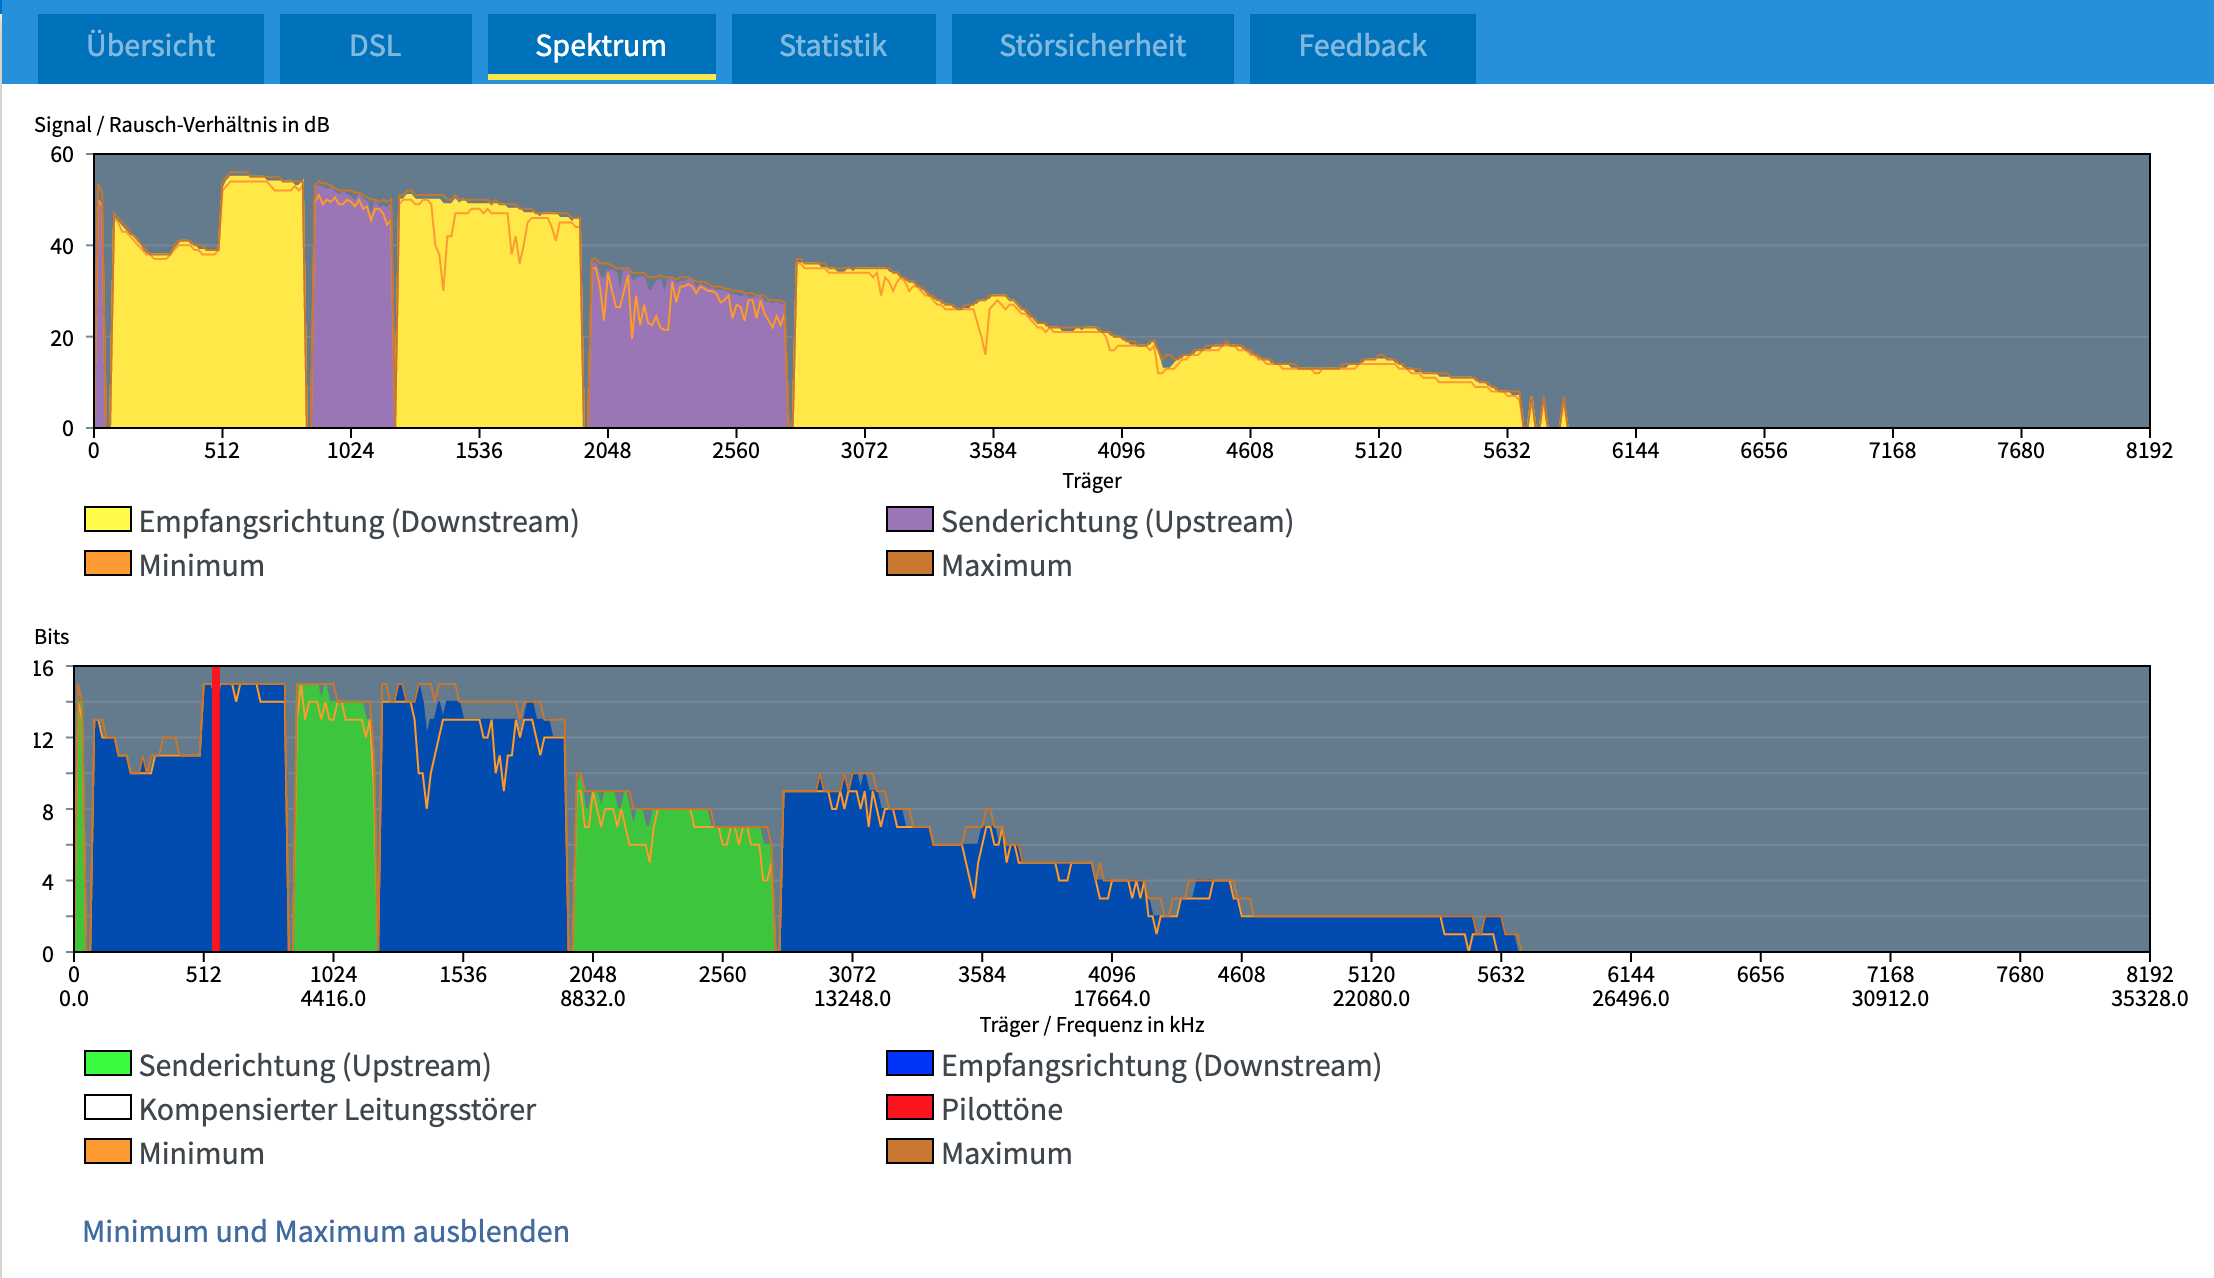Open the Übersicht tab
Screen dimensions: 2214x1278
[151, 46]
